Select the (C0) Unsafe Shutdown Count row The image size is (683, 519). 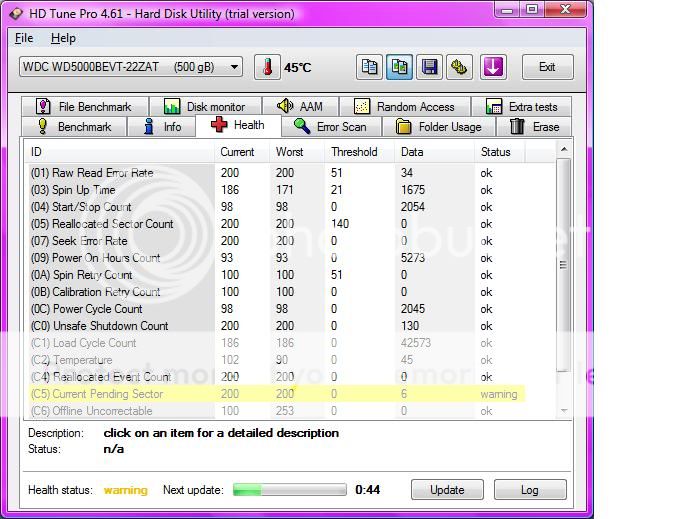(277, 326)
